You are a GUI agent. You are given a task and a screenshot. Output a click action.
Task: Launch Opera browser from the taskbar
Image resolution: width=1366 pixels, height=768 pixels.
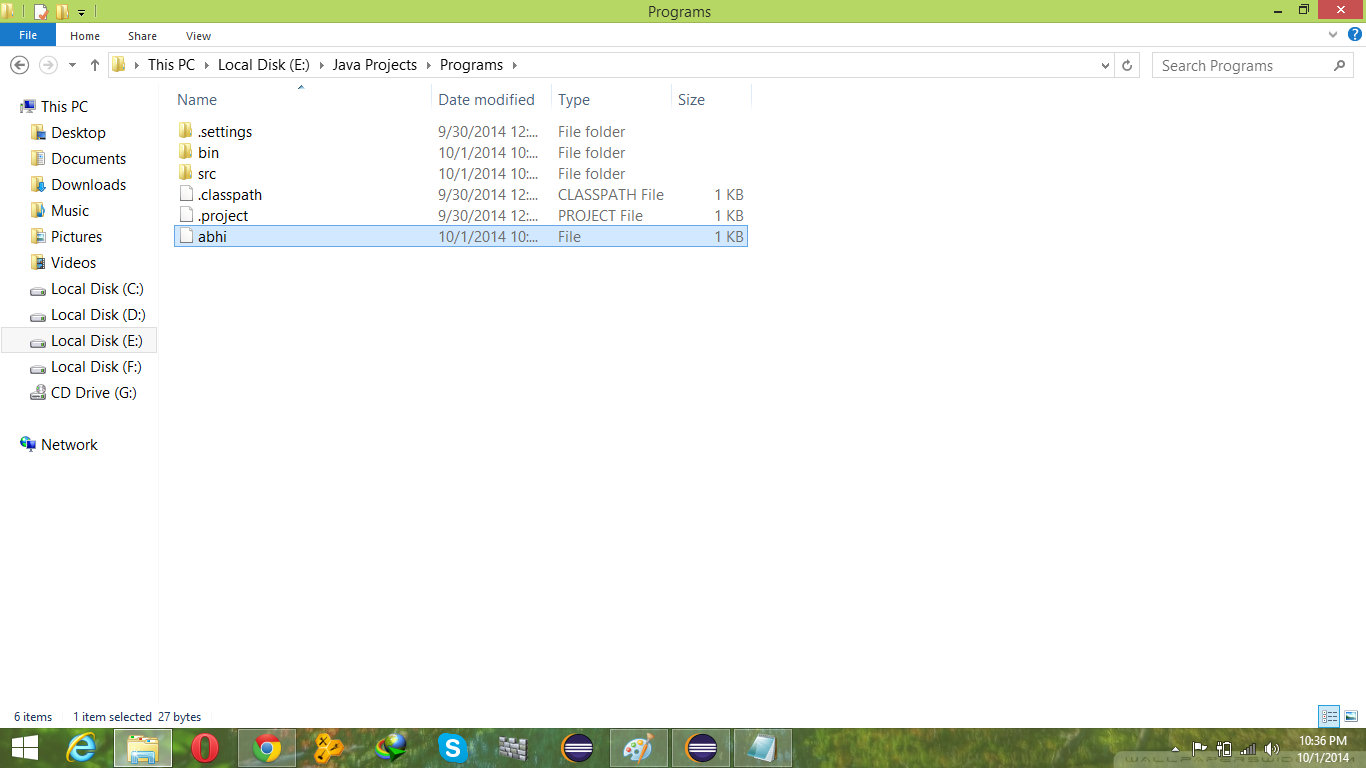coord(205,747)
